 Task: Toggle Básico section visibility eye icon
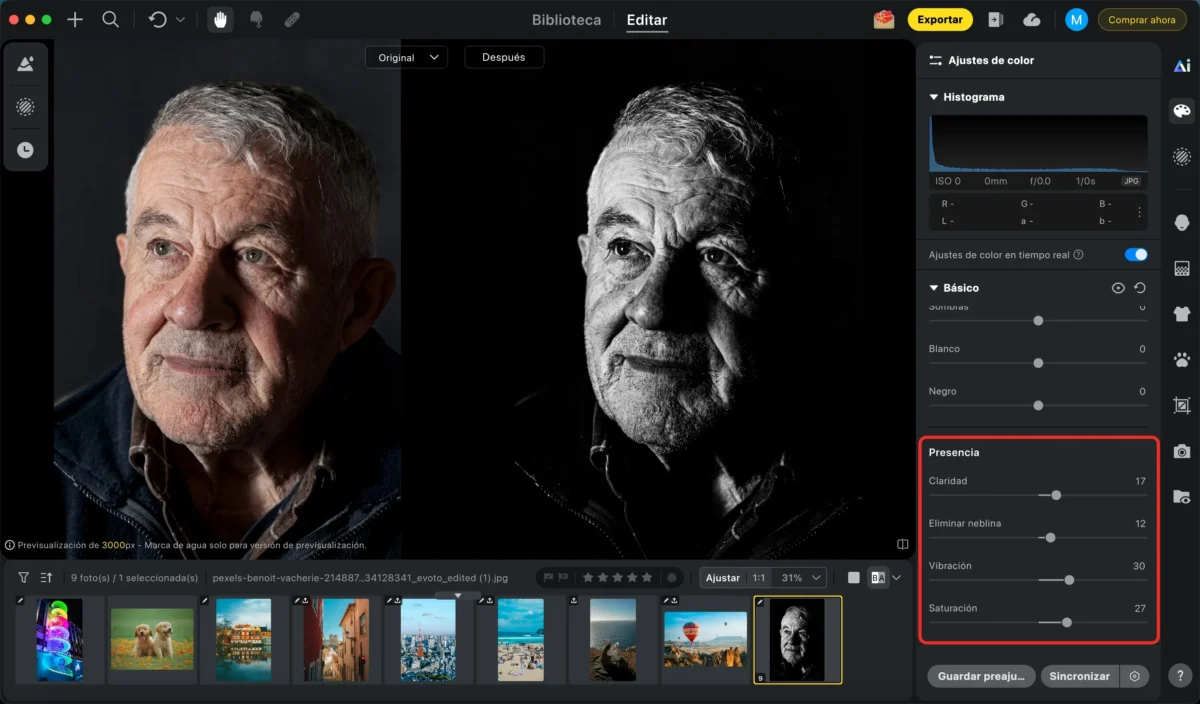(1118, 288)
